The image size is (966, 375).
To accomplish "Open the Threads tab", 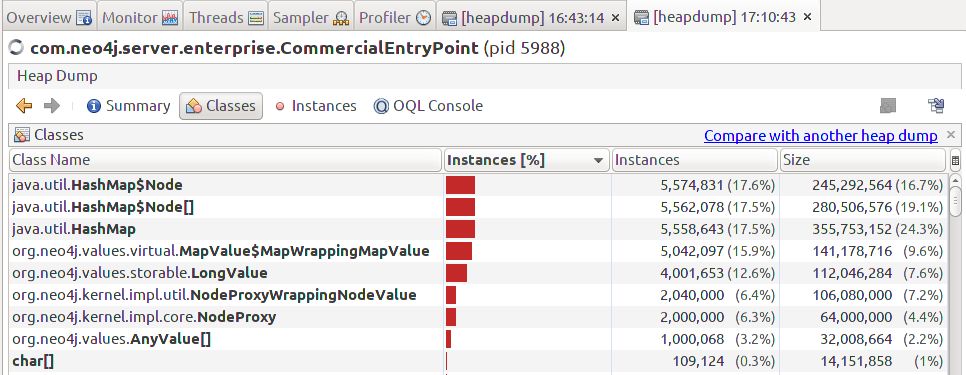I will pos(226,18).
